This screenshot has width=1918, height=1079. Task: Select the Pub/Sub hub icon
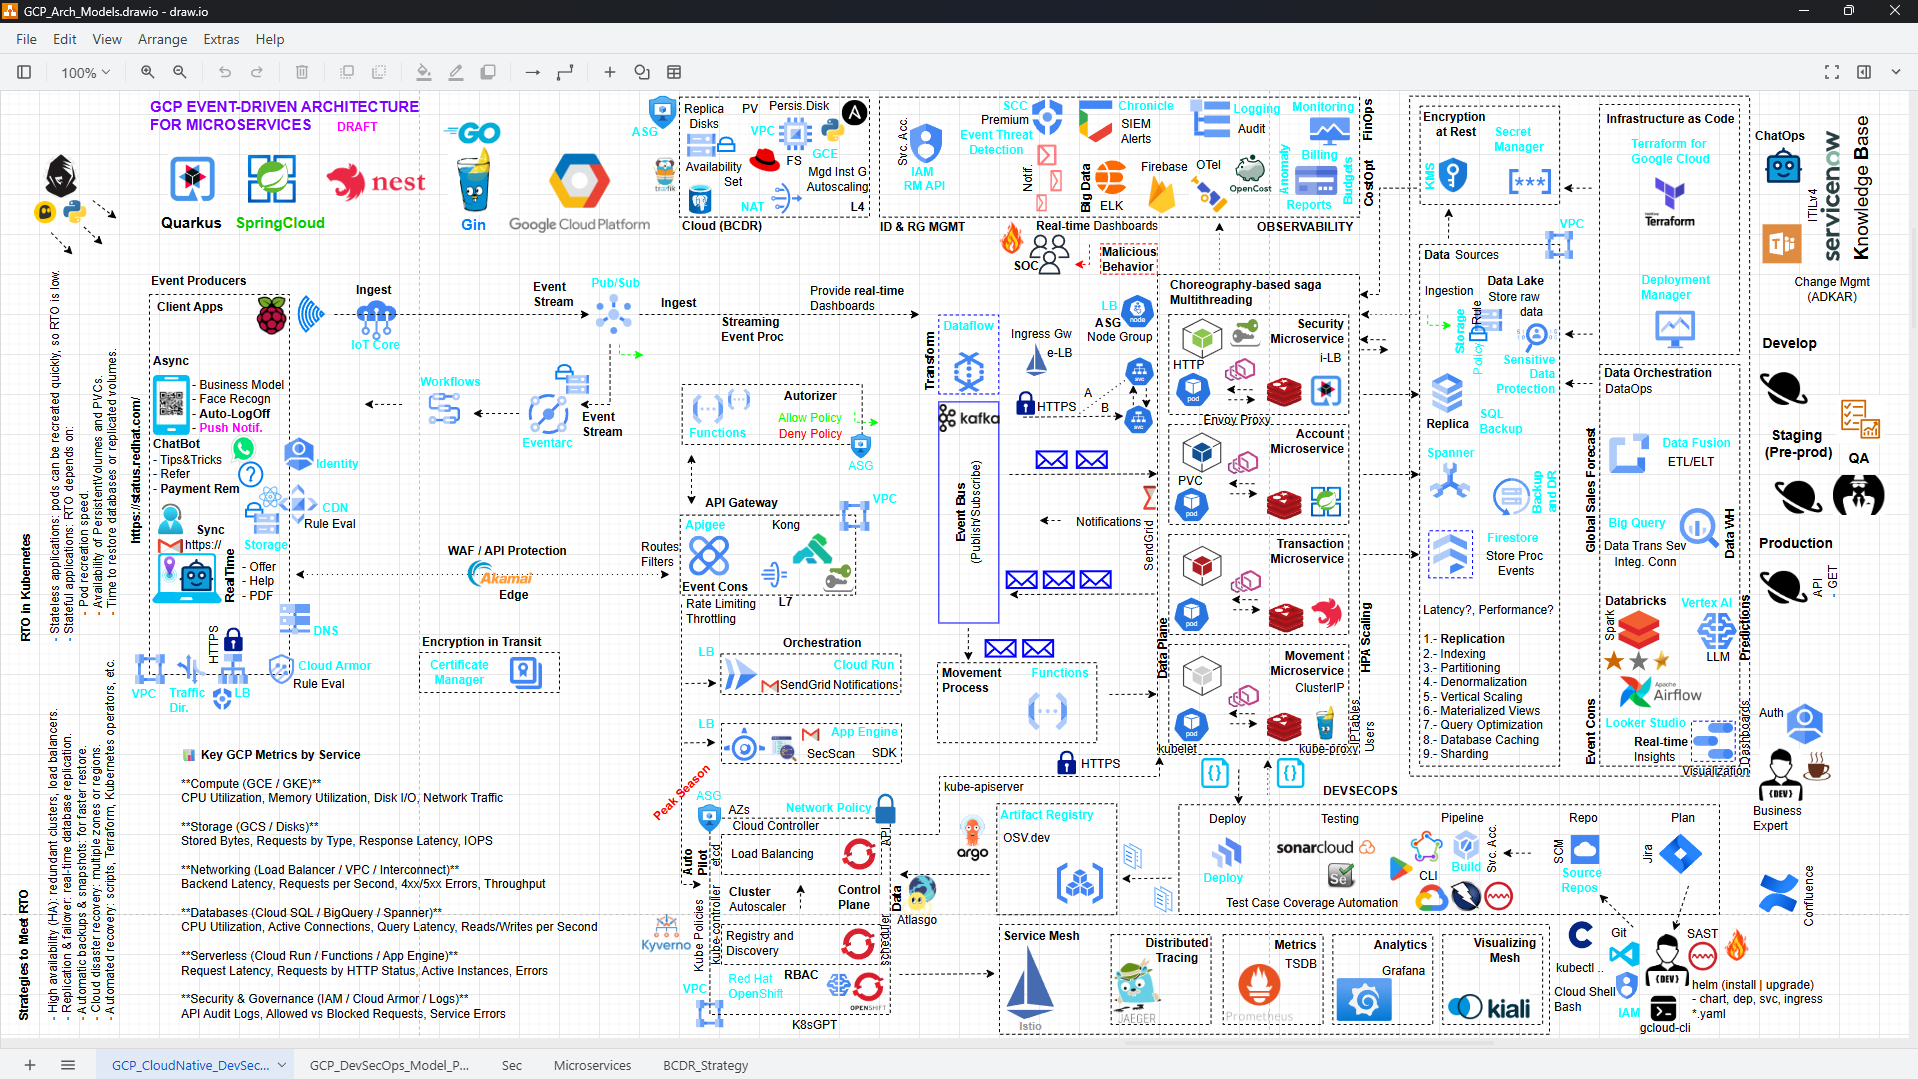point(613,316)
